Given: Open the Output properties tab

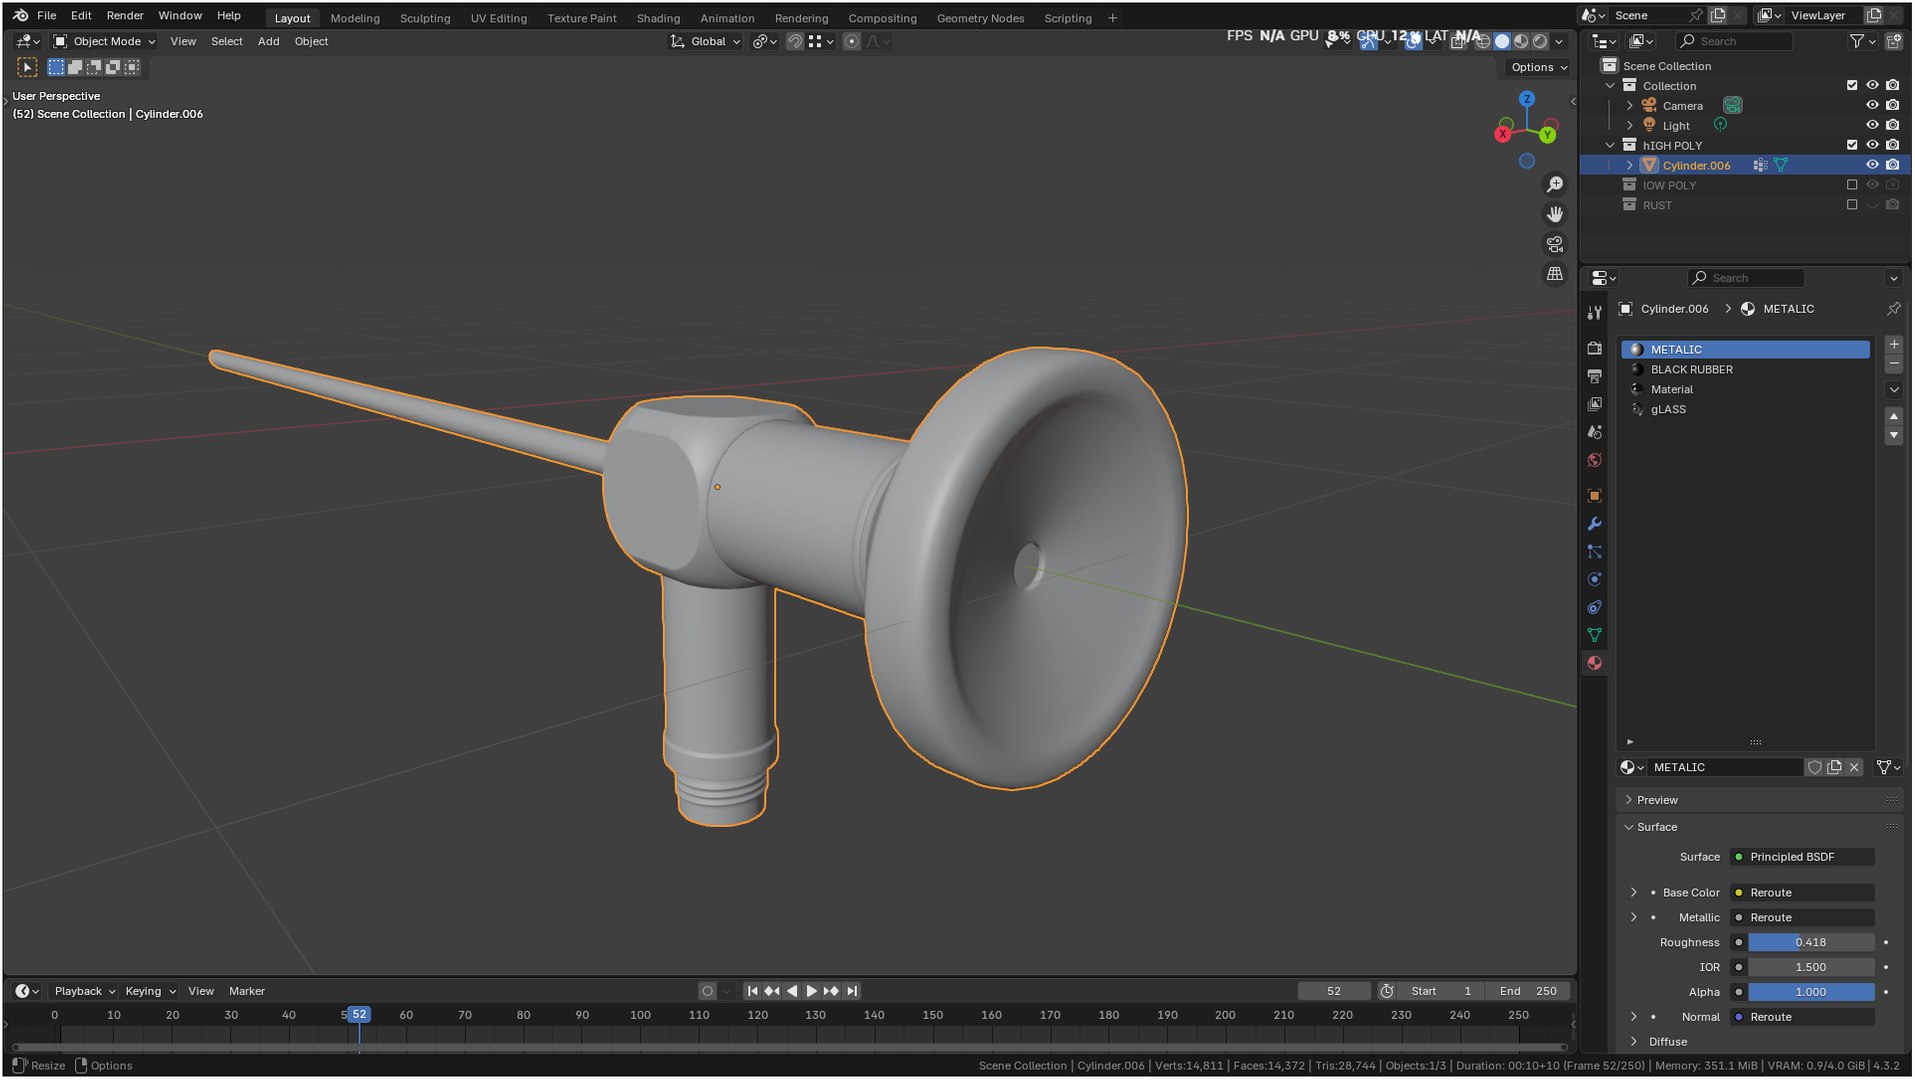Looking at the screenshot, I should pos(1595,376).
